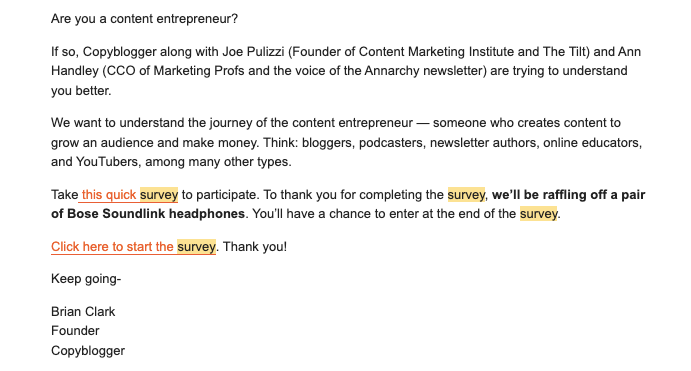This screenshot has width=691, height=371.
Task: Select the bold "Bose Soundlink headphones" text
Action: (x=156, y=214)
